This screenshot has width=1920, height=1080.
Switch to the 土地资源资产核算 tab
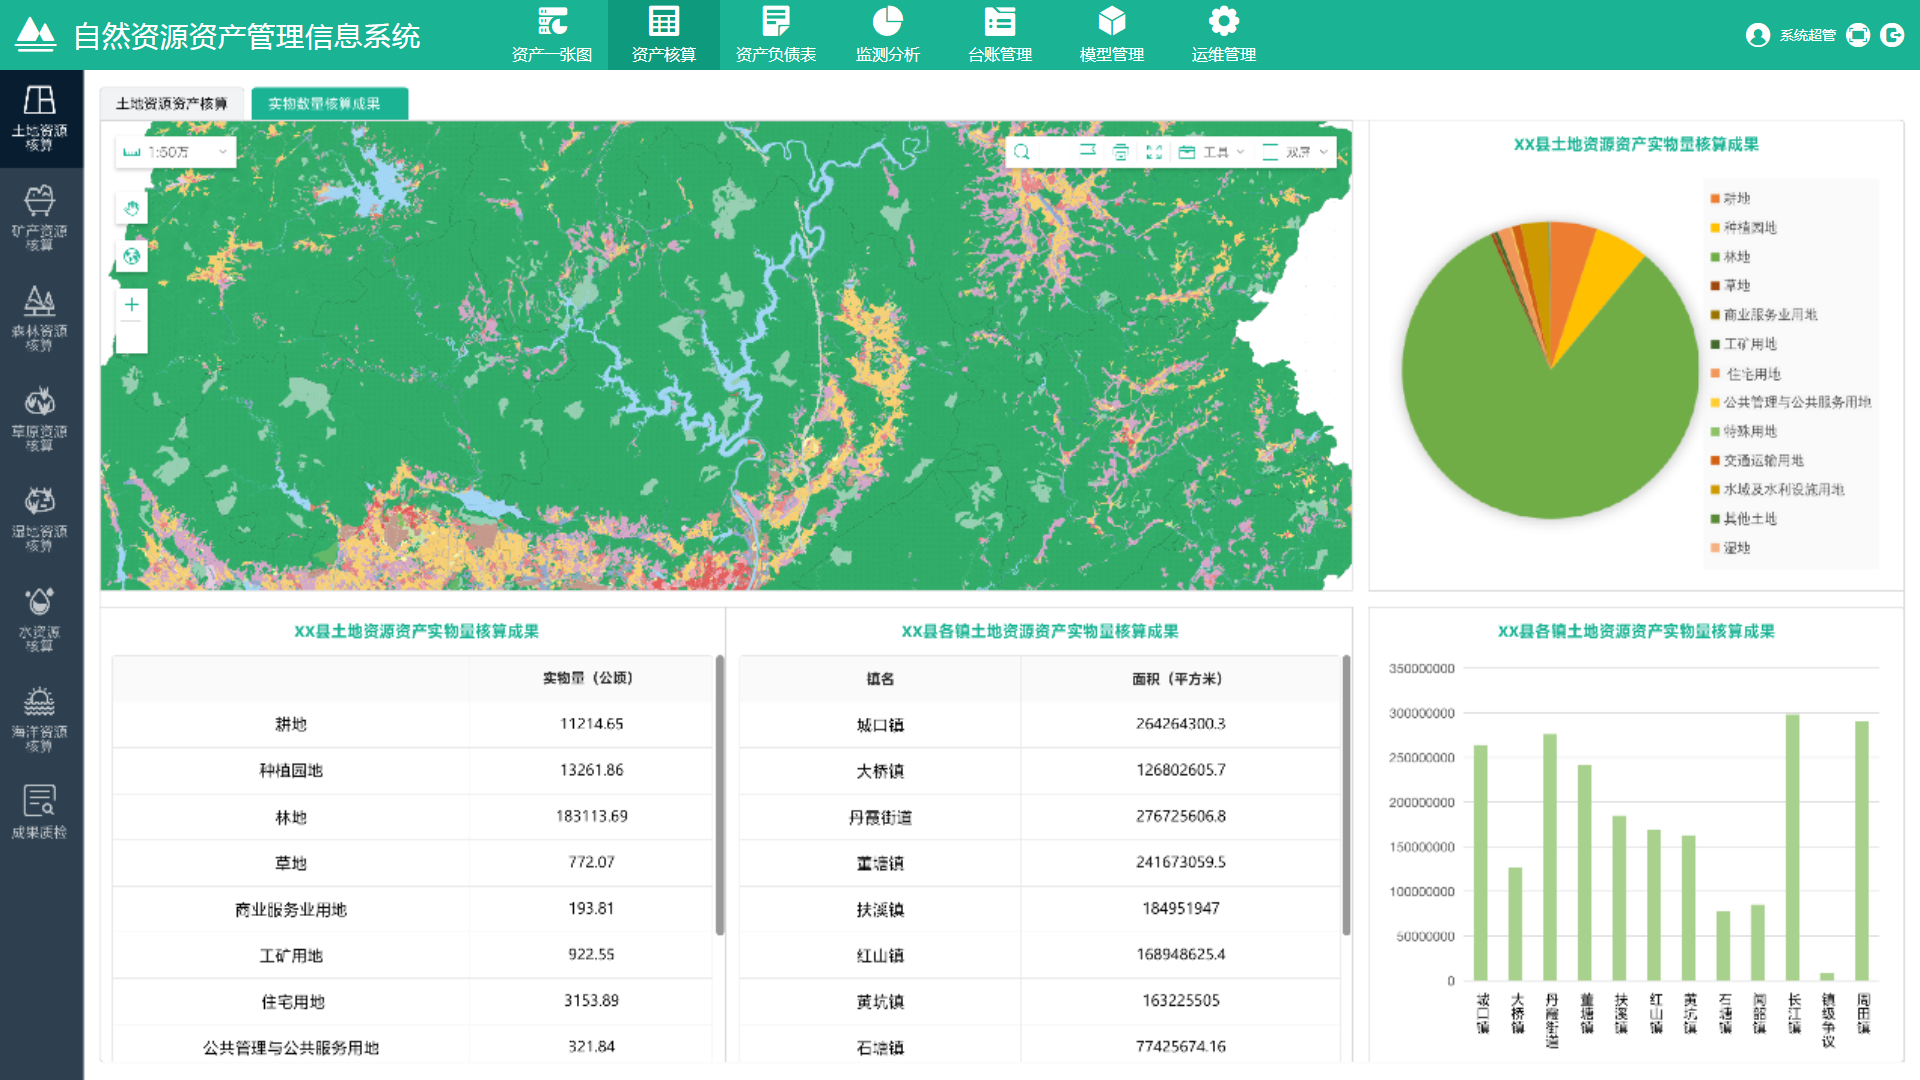(171, 104)
